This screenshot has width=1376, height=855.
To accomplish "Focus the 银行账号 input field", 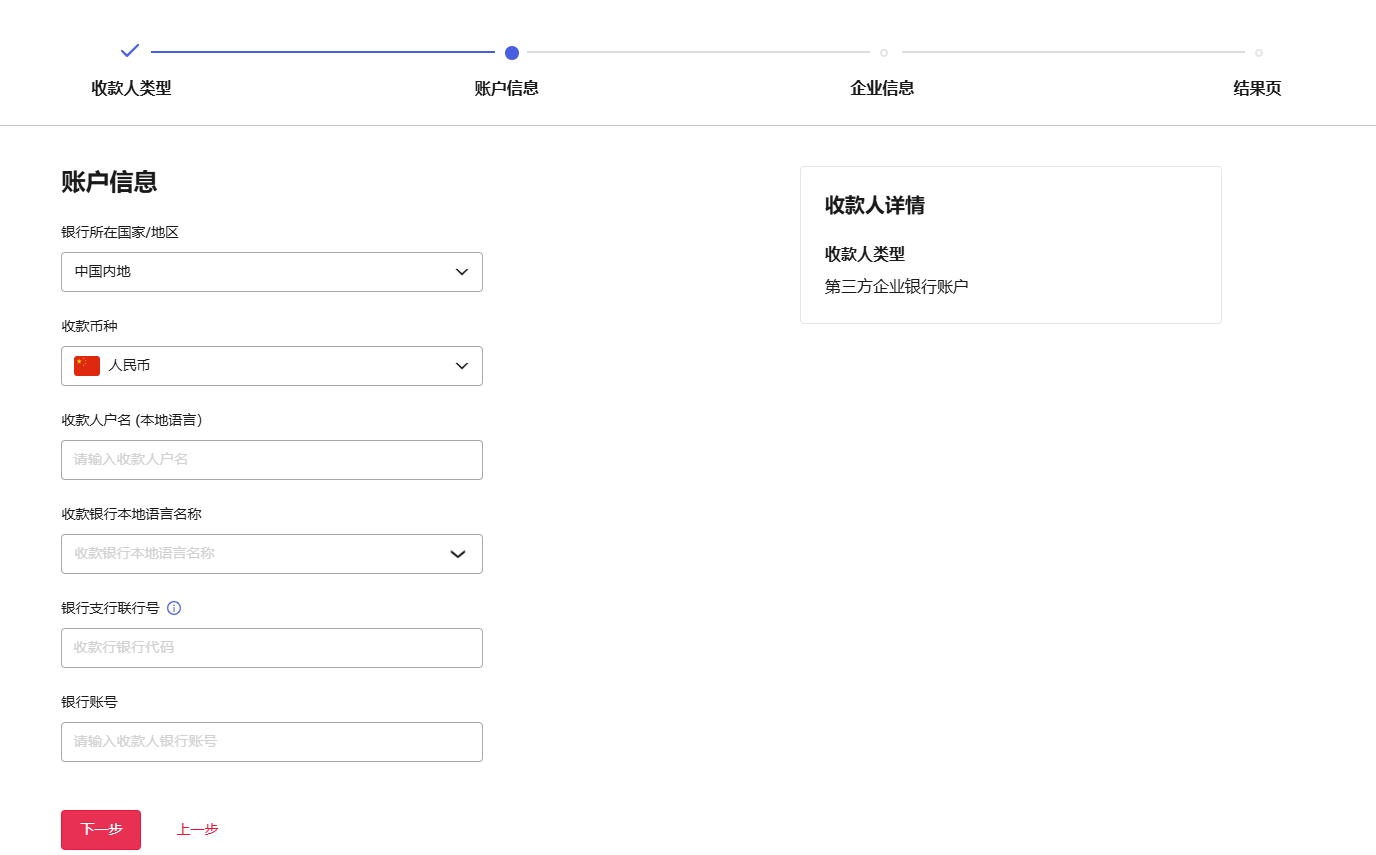I will click(x=271, y=742).
